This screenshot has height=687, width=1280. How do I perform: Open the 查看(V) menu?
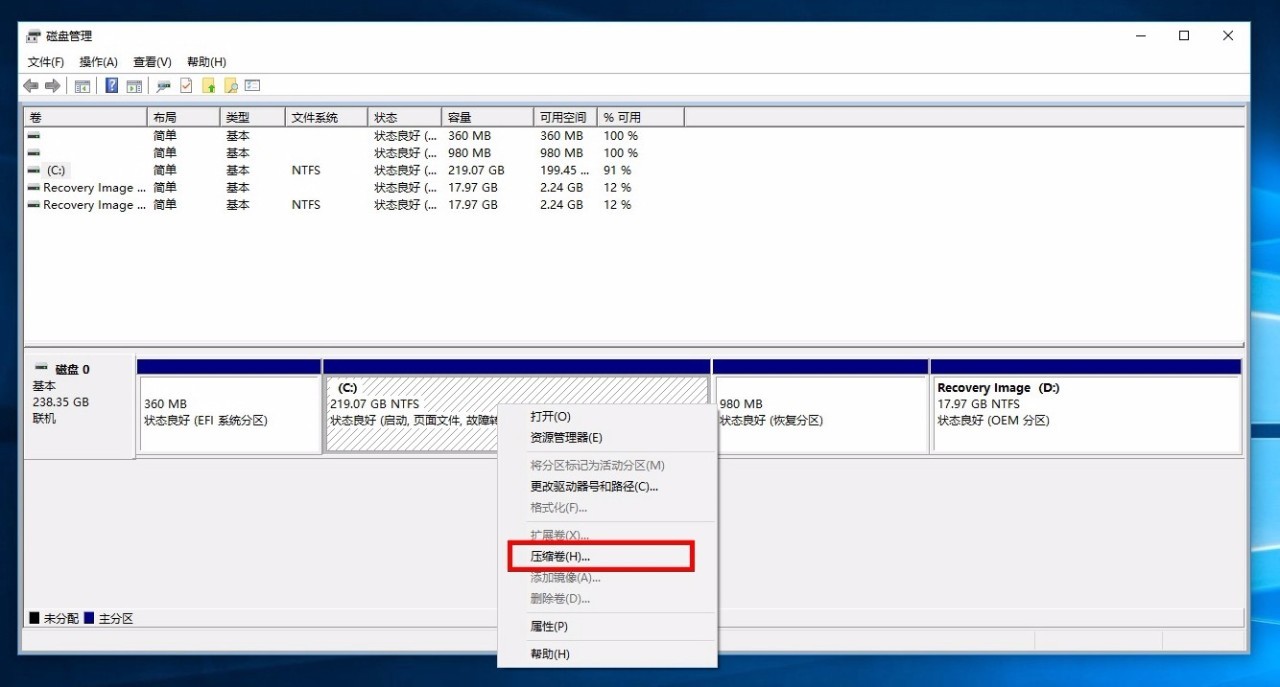pyautogui.click(x=151, y=61)
